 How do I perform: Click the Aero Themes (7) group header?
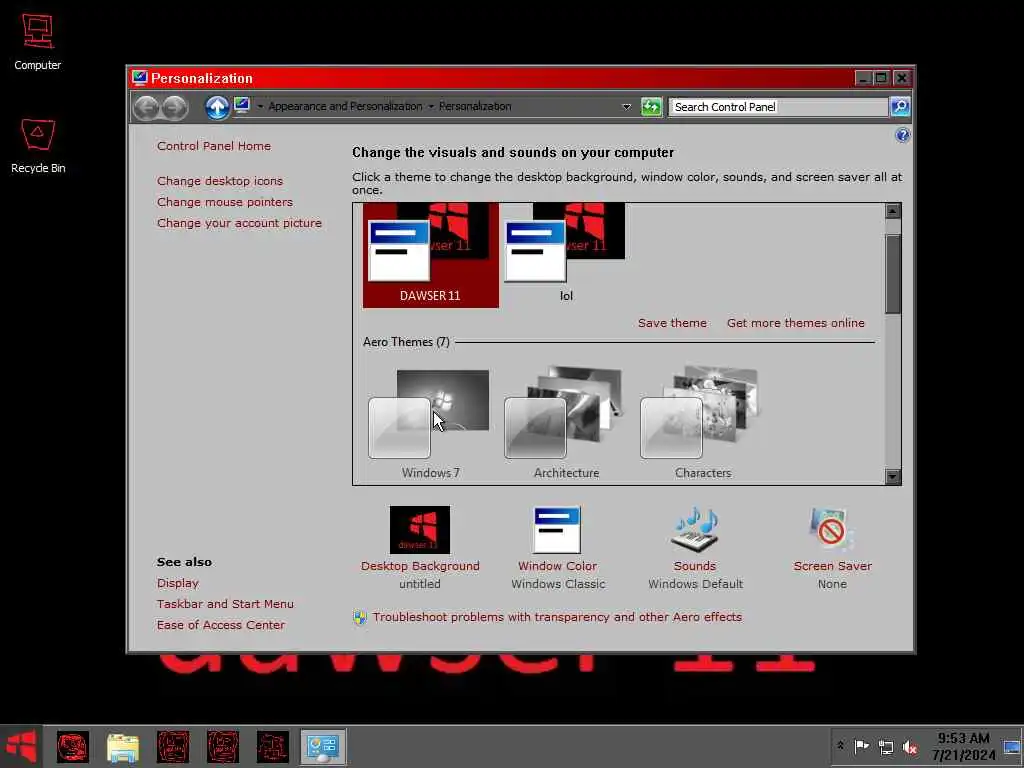(406, 342)
